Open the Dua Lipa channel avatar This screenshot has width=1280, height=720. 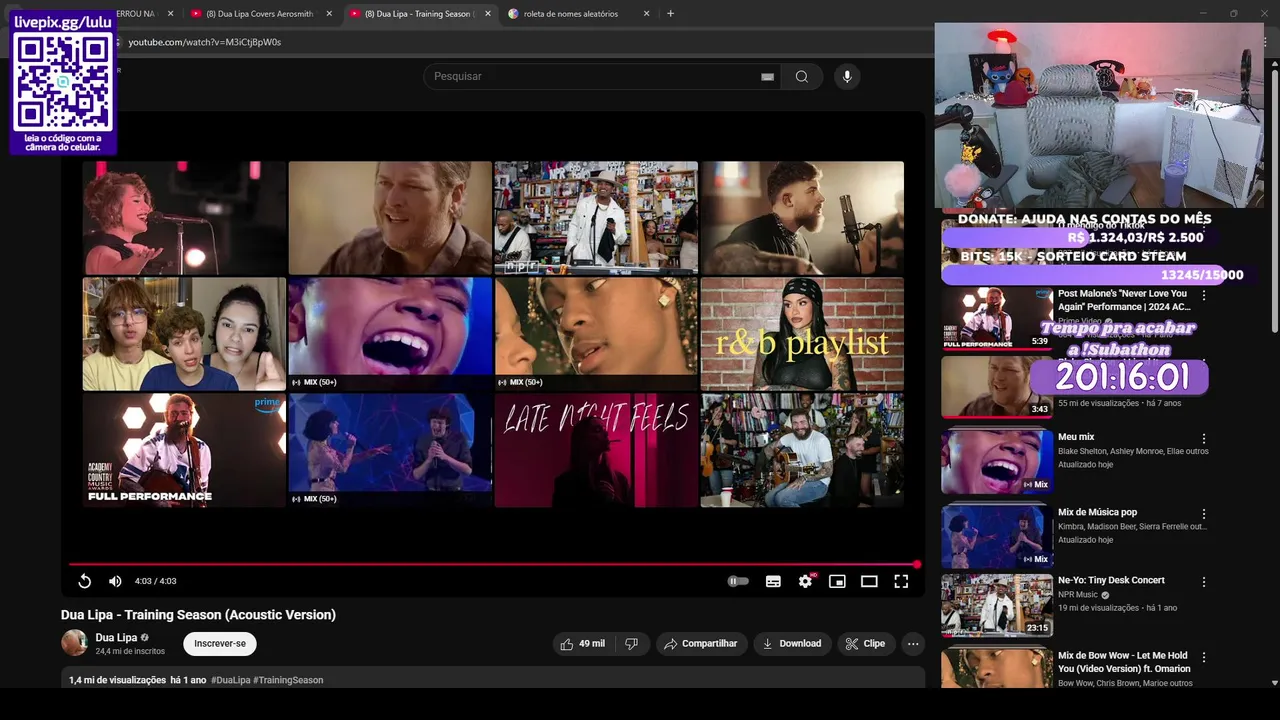74,643
